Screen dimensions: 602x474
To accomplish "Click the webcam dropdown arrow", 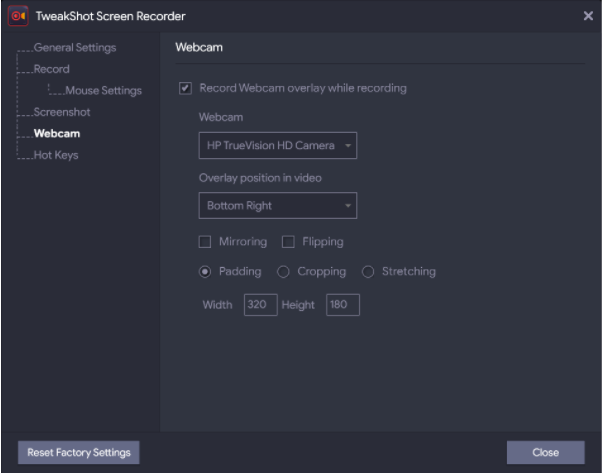I will (x=348, y=145).
